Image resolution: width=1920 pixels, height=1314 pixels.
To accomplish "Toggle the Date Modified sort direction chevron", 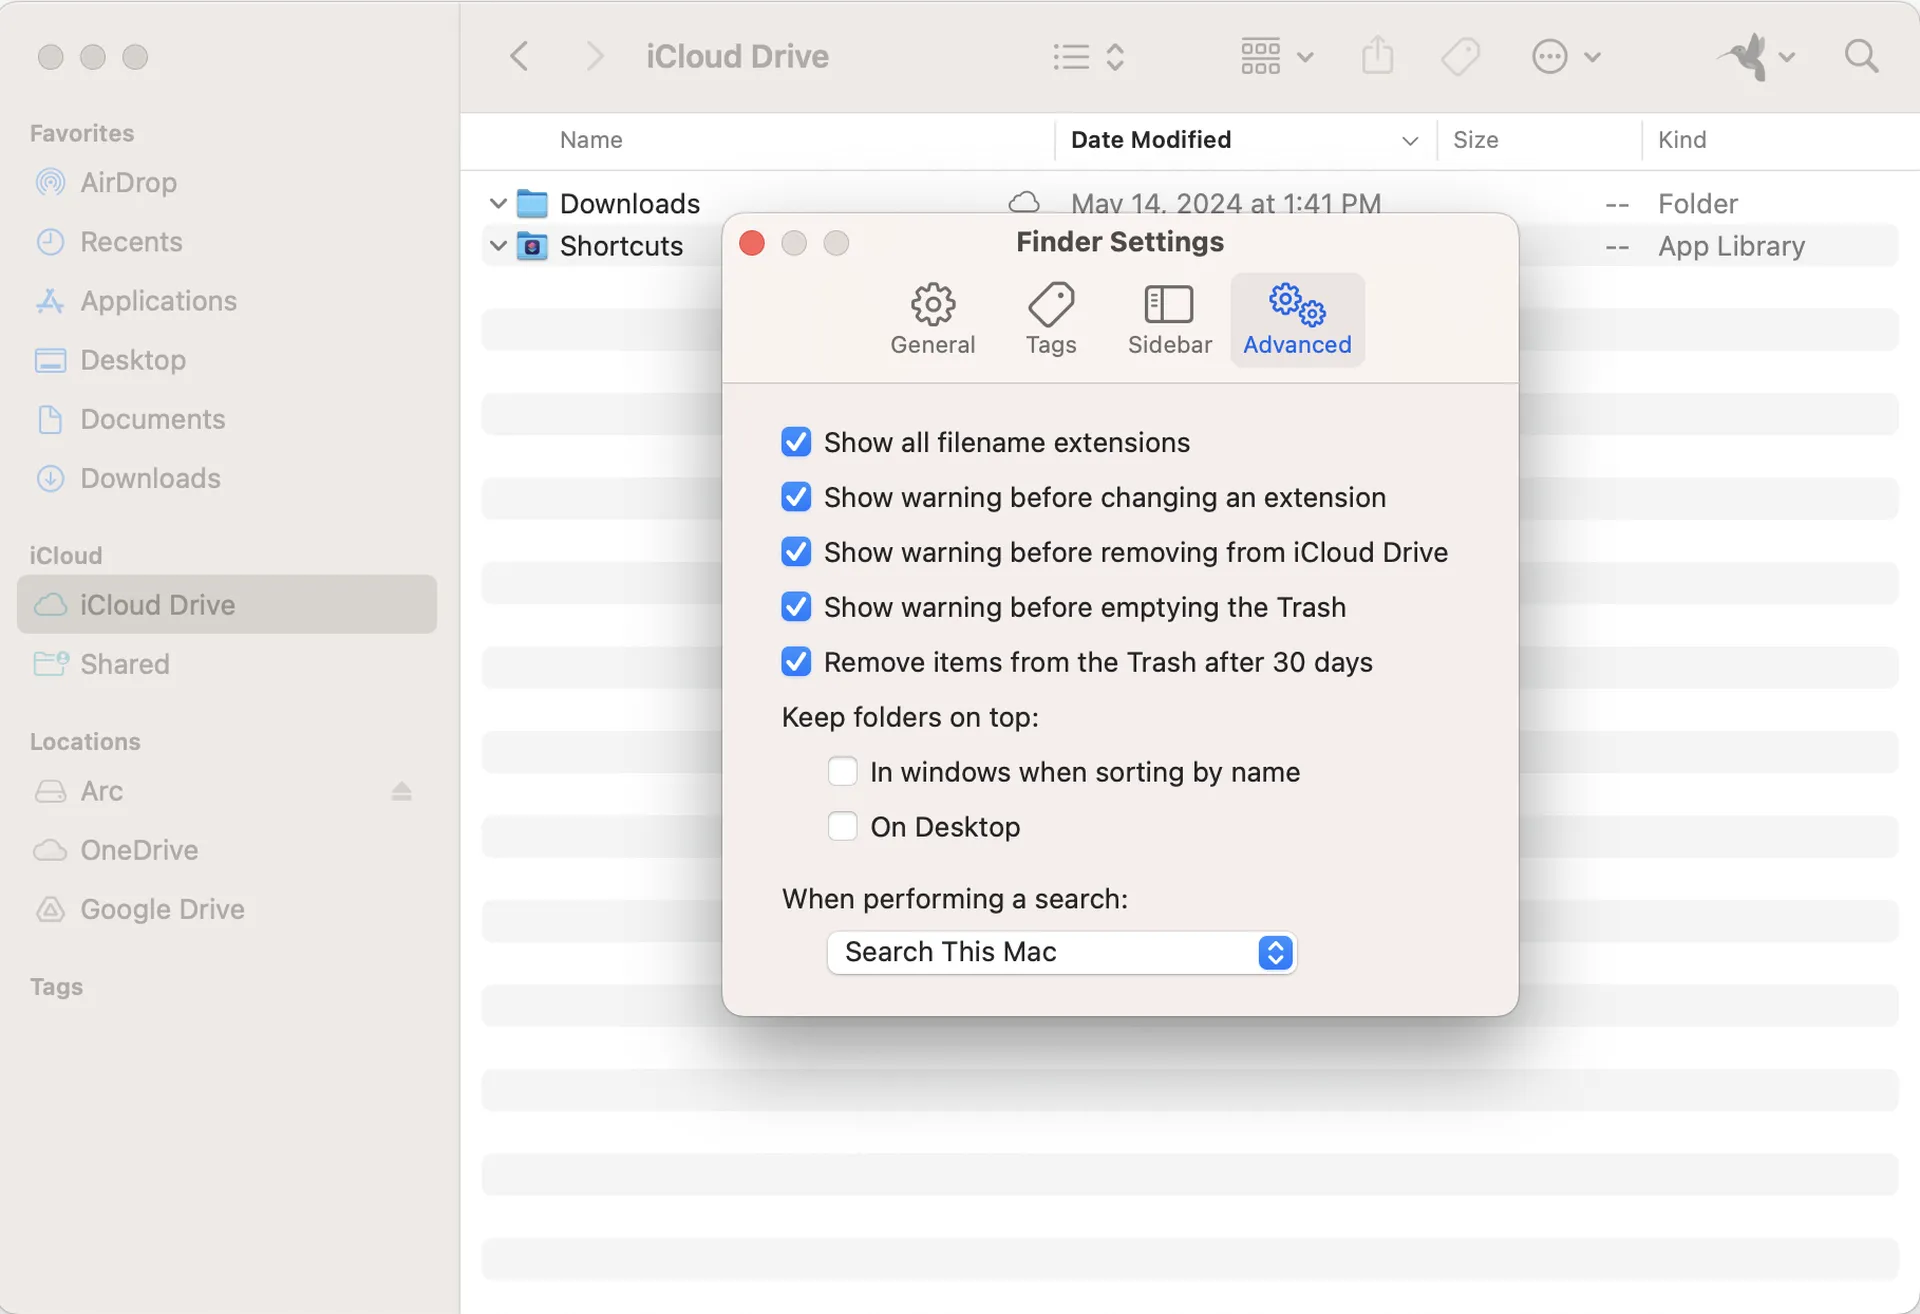I will coord(1410,141).
